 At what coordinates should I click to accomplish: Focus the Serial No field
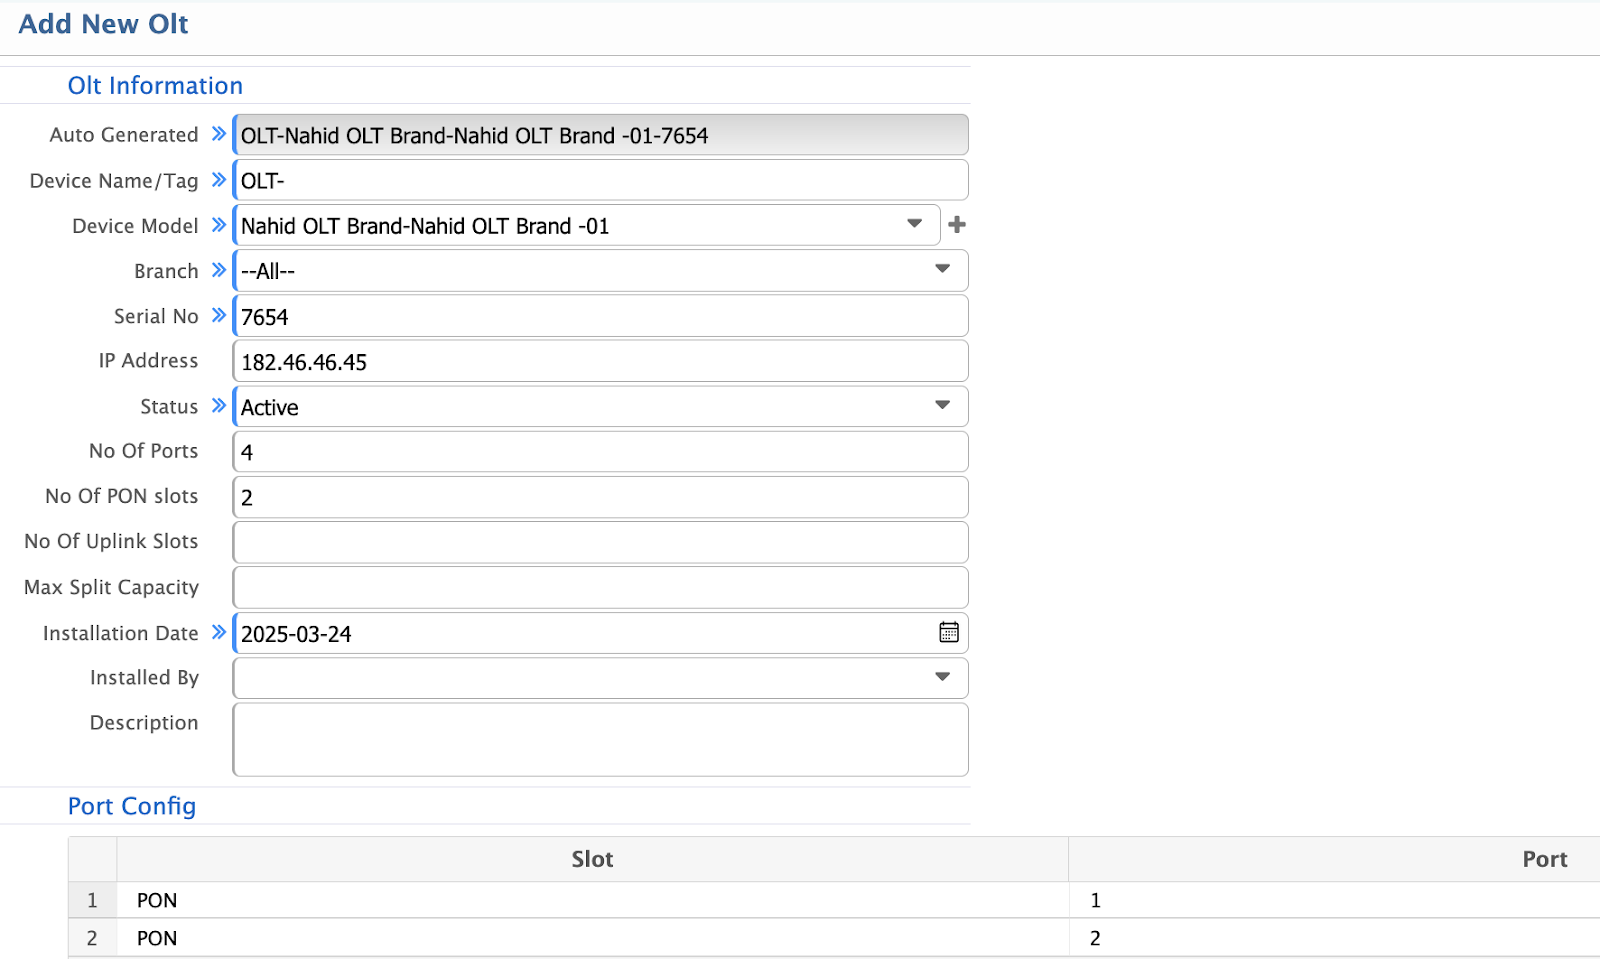(600, 316)
